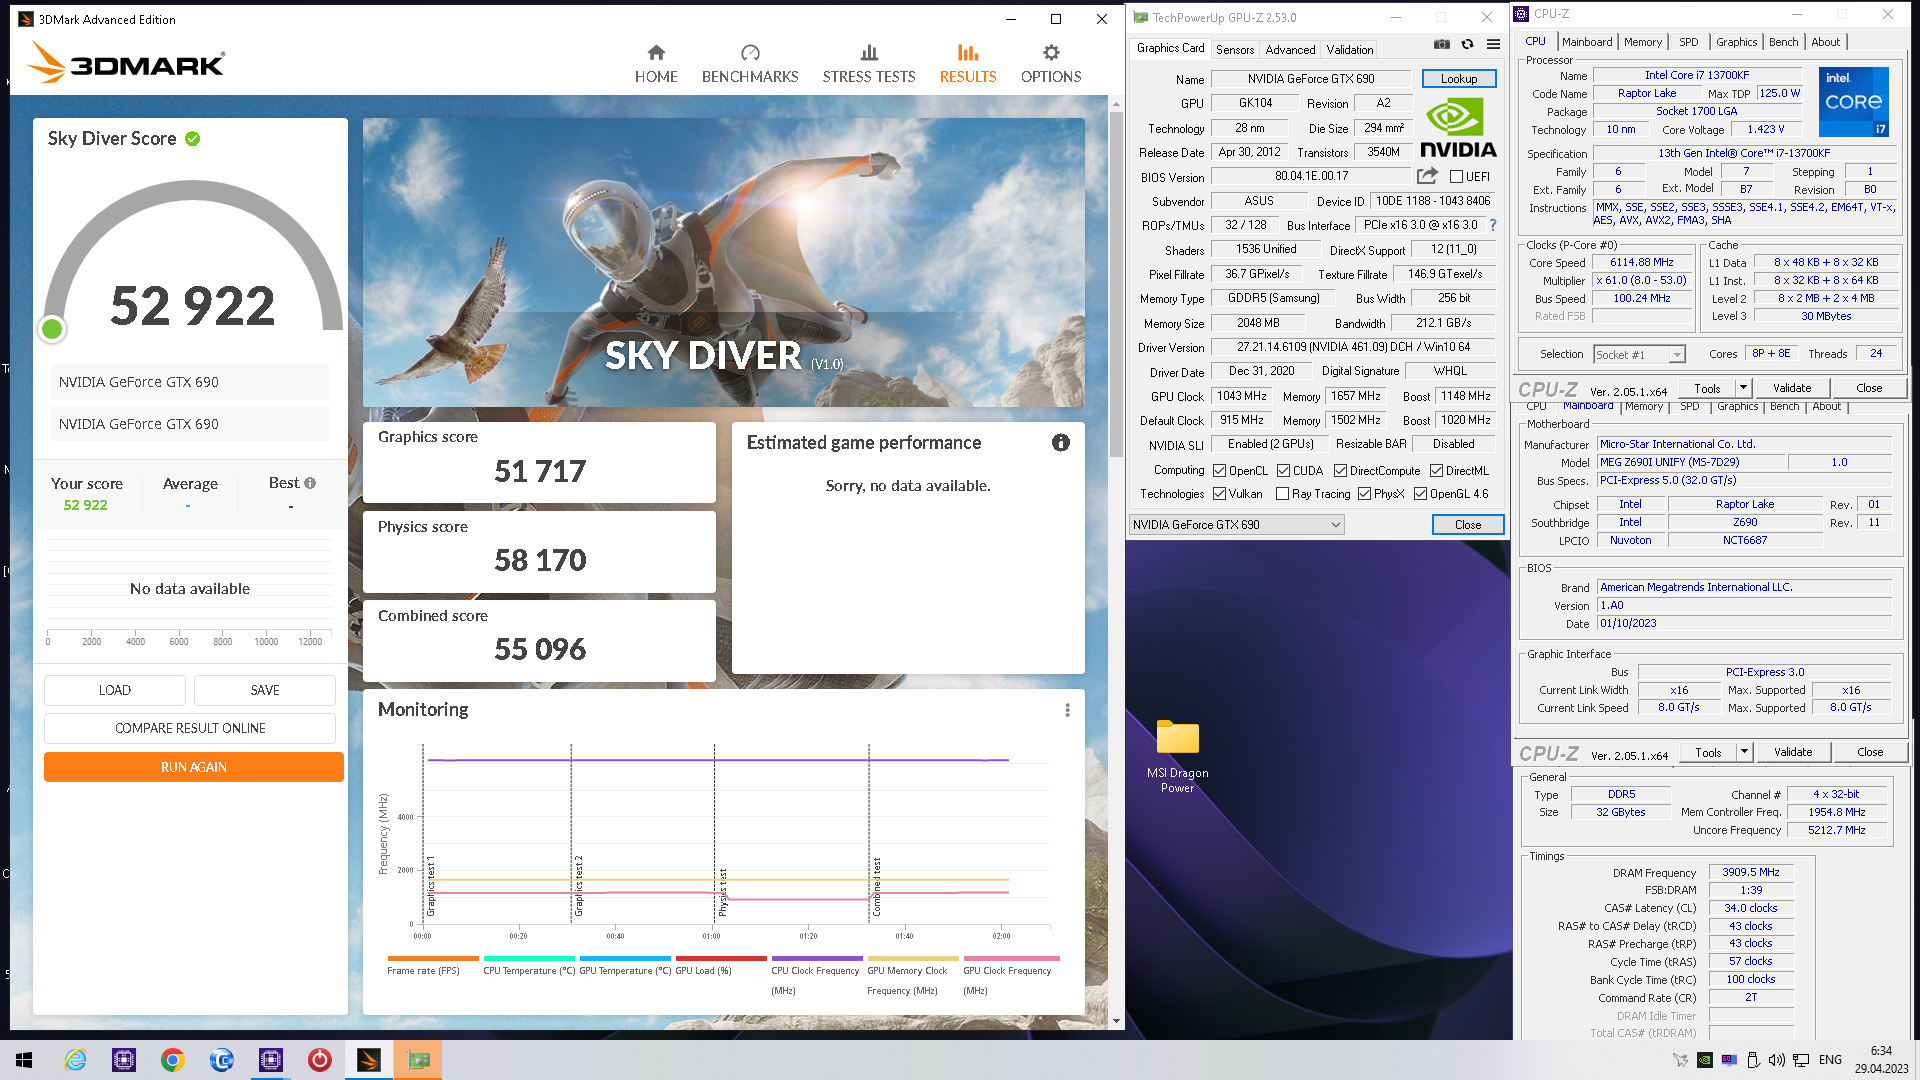Open the Monitoring three-dot menu
Screen dimensions: 1920x1080
[1067, 710]
